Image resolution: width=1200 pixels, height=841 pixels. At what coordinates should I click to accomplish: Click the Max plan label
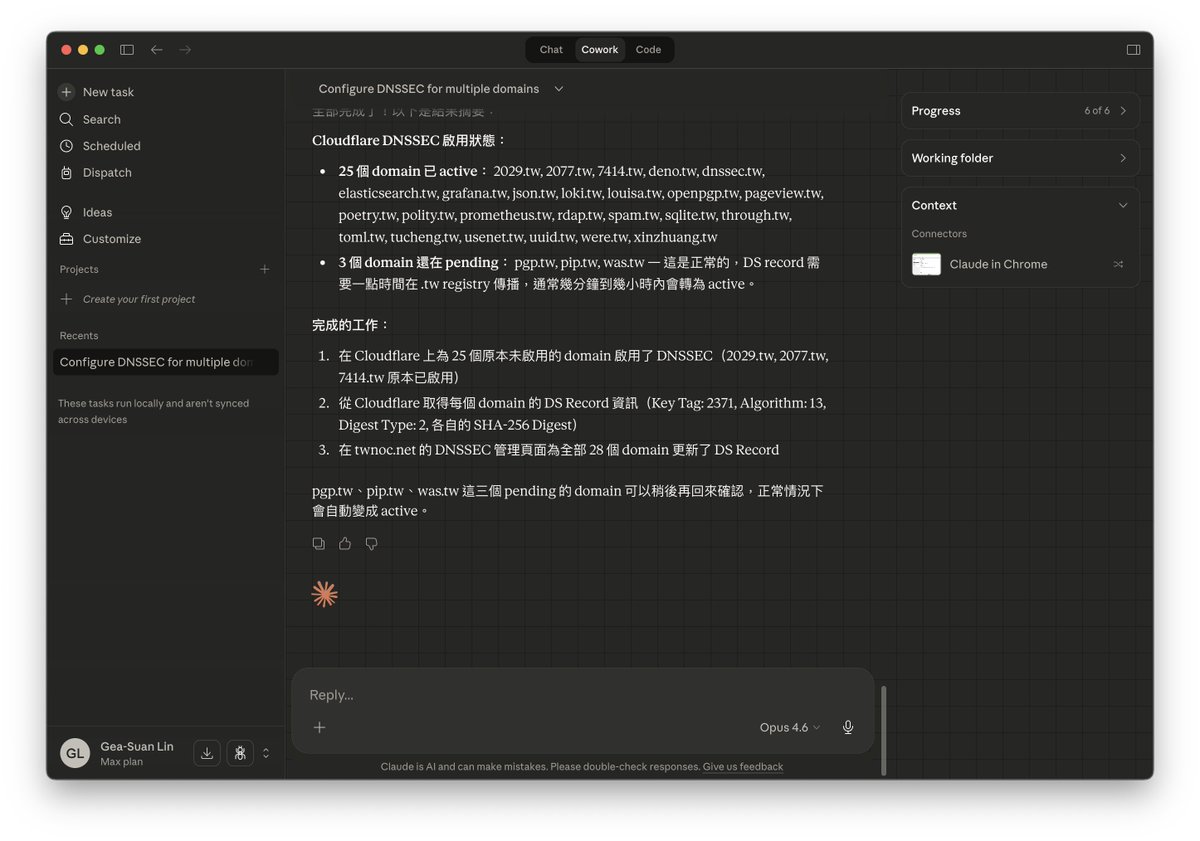tap(122, 762)
